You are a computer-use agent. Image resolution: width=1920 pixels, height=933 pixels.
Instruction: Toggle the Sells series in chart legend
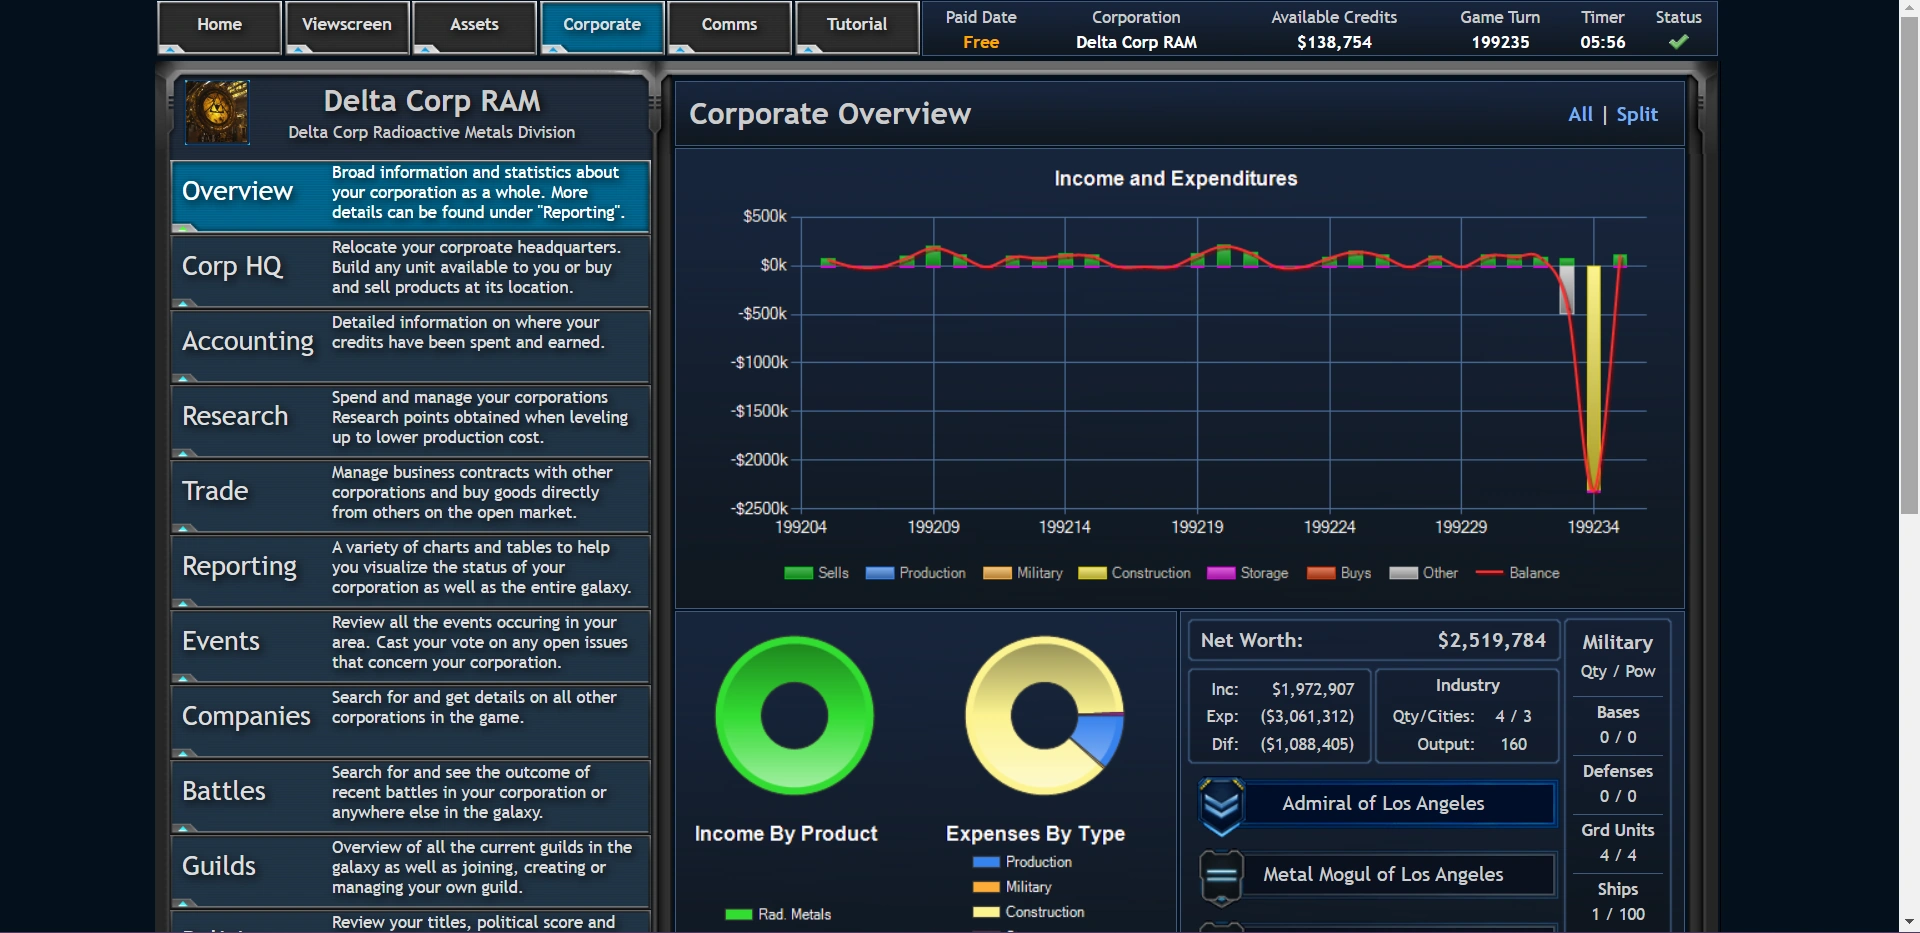[816, 573]
